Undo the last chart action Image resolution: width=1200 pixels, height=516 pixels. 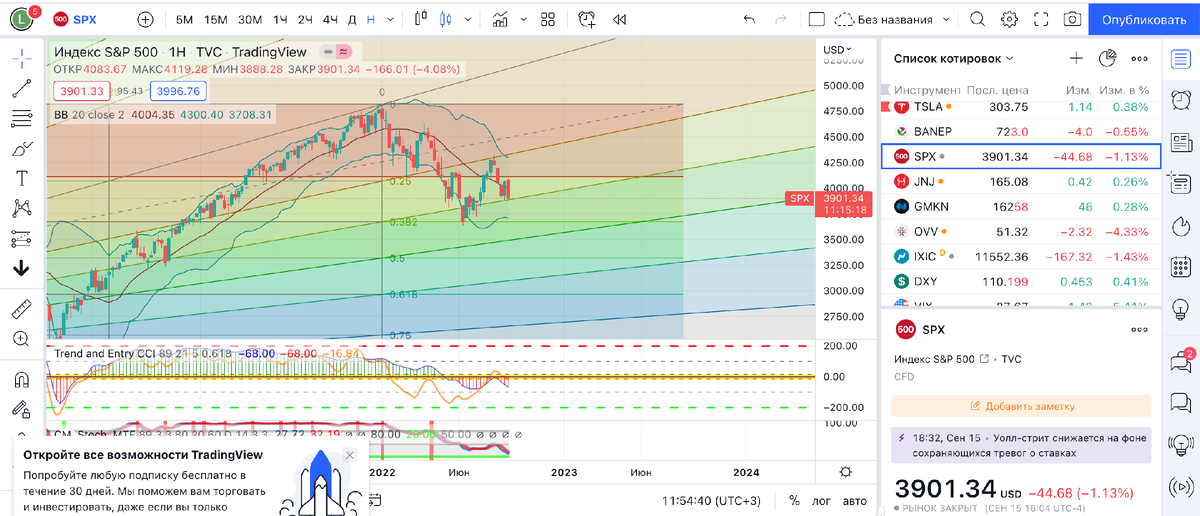click(749, 19)
